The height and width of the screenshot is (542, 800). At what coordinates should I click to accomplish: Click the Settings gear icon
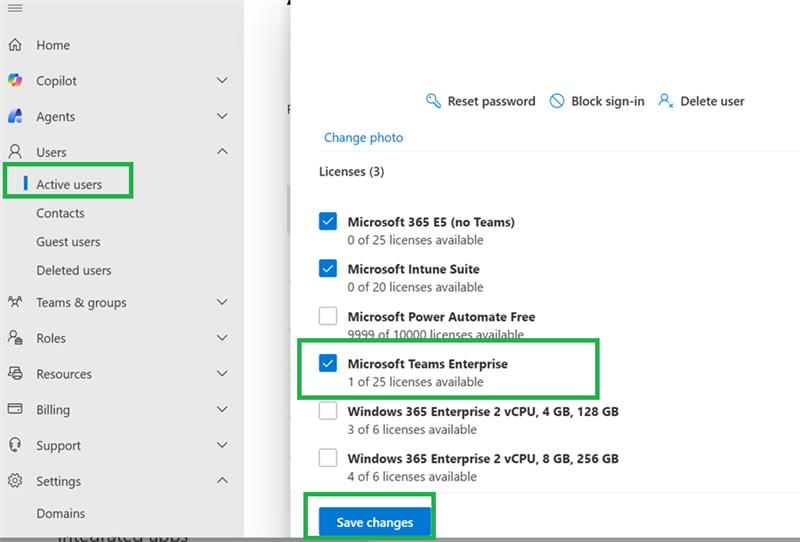click(x=15, y=480)
